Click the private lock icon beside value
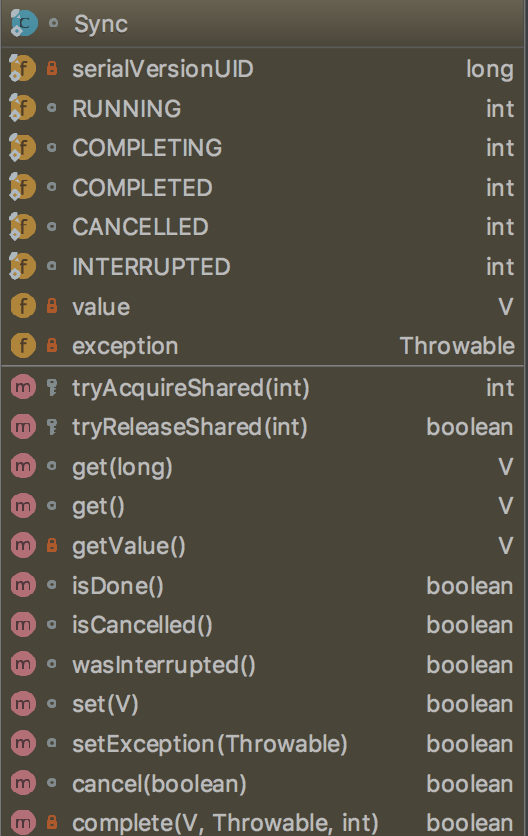 [x=52, y=306]
